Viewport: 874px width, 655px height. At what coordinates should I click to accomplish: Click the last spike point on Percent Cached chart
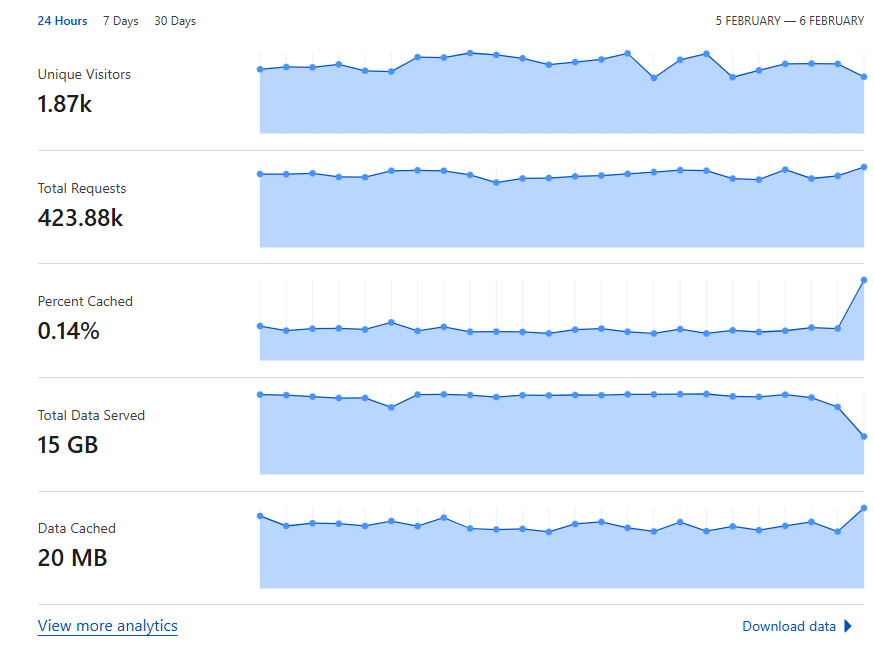pos(864,280)
